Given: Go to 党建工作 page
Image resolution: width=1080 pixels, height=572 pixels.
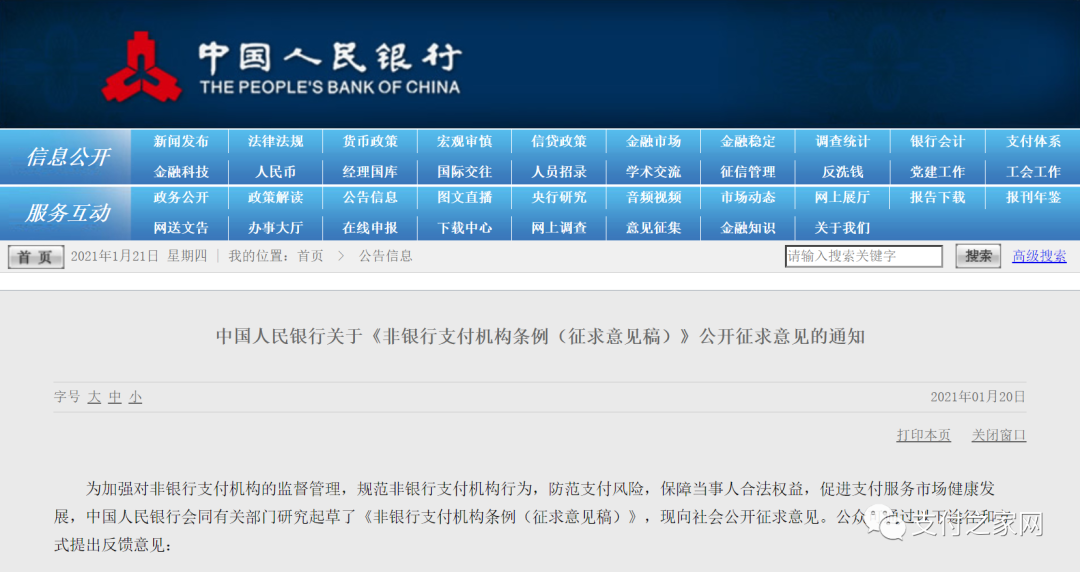Looking at the screenshot, I should [x=937, y=172].
